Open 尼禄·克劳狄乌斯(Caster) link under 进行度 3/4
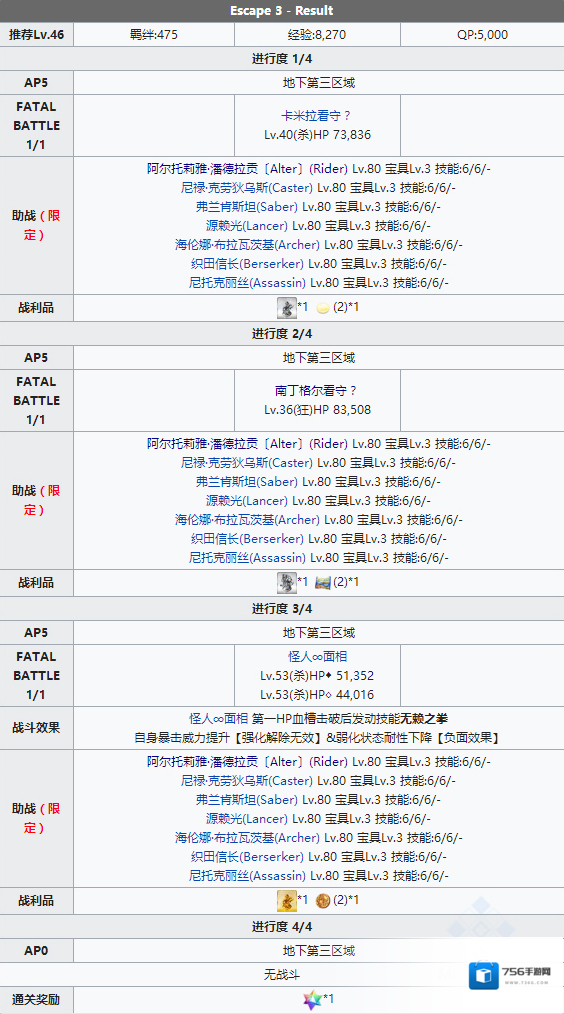The width and height of the screenshot is (564, 1014). (x=247, y=781)
